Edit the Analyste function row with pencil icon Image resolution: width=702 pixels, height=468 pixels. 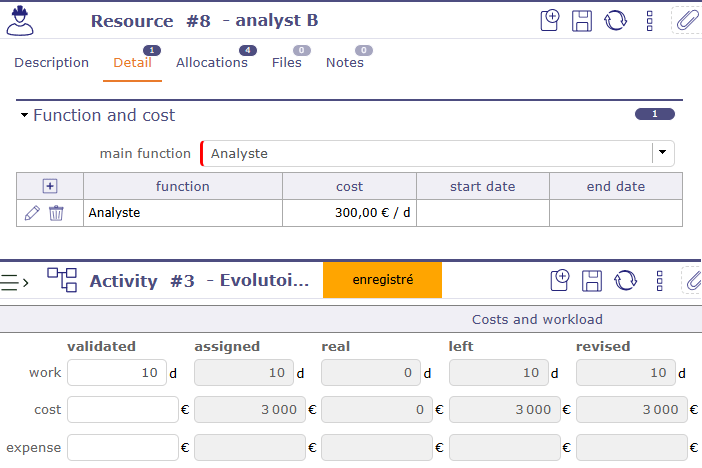point(32,213)
